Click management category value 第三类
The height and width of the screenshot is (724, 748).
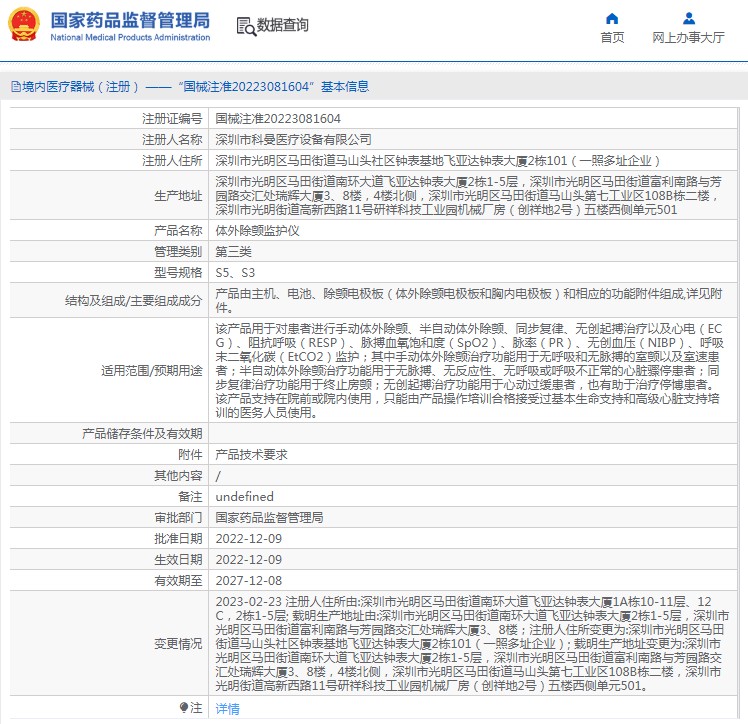tap(233, 251)
